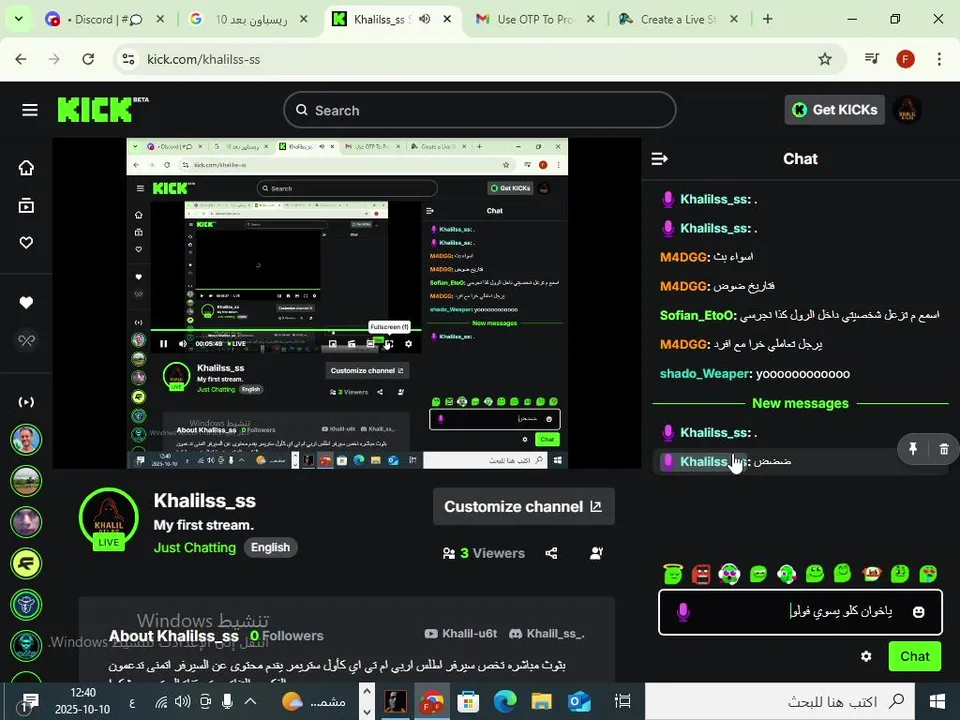The height and width of the screenshot is (720, 960).
Task: Open the emoji picker in chat input
Action: (x=918, y=612)
